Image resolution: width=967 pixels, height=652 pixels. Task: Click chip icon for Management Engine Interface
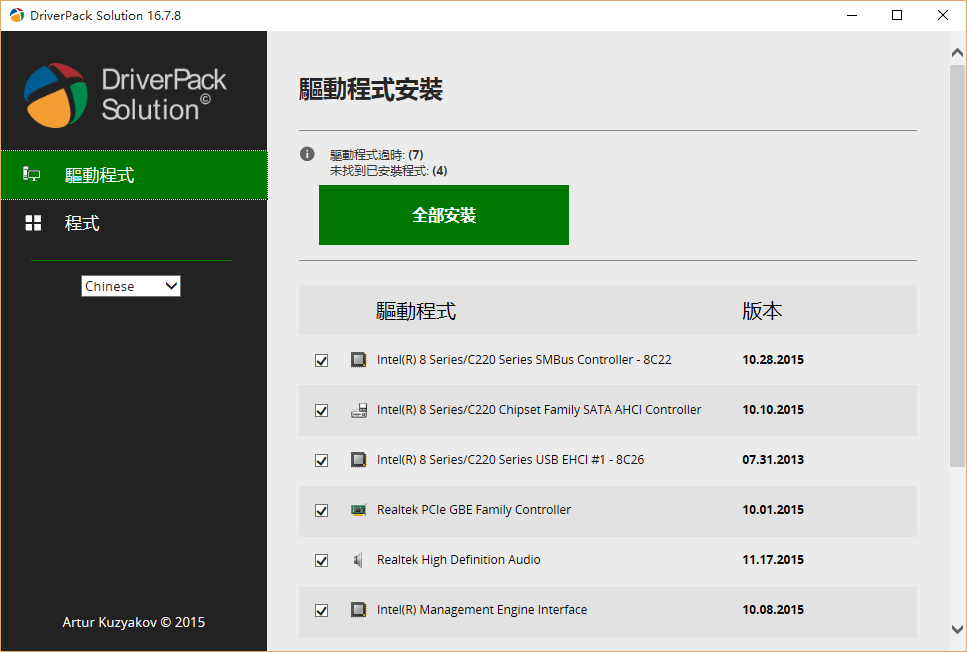point(358,610)
